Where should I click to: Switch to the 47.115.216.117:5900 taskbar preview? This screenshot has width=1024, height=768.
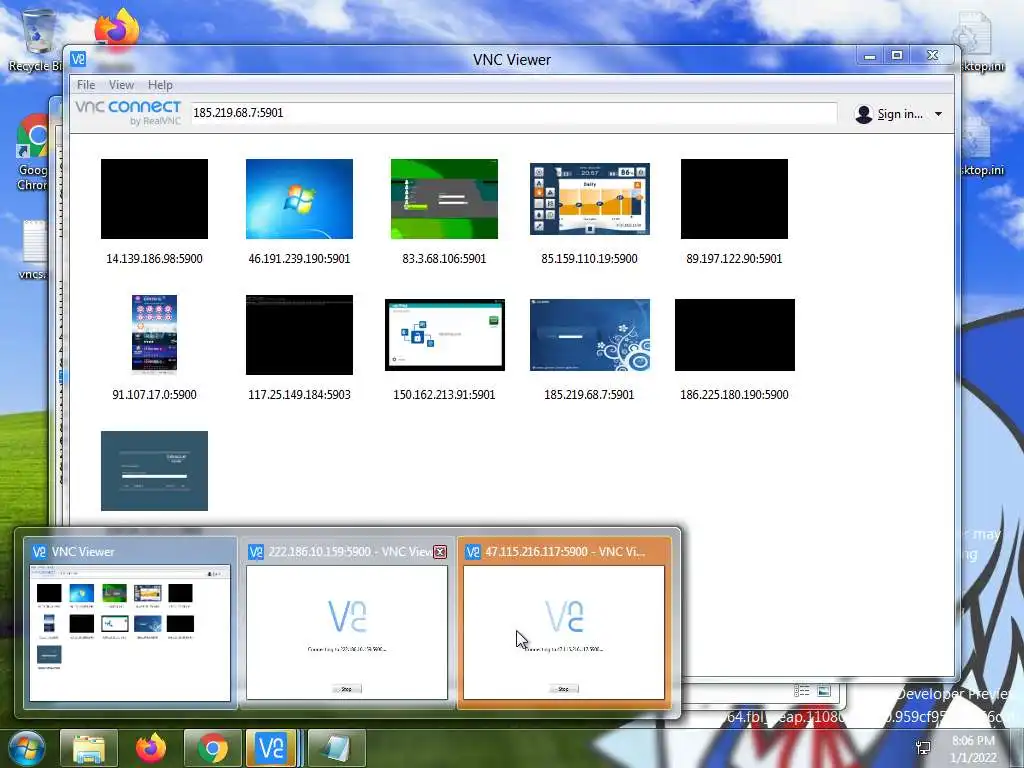(x=564, y=622)
